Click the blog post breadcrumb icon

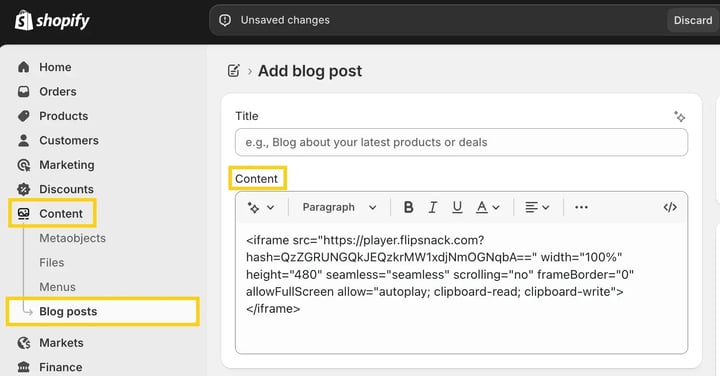(234, 71)
